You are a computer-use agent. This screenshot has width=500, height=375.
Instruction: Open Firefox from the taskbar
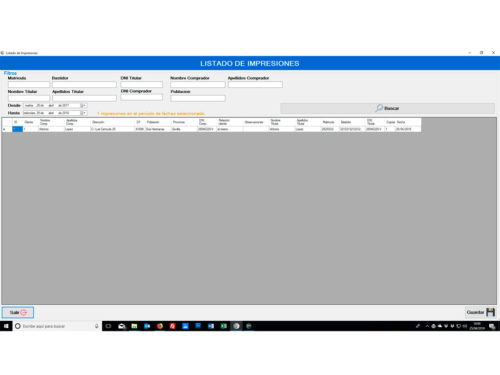point(160,326)
